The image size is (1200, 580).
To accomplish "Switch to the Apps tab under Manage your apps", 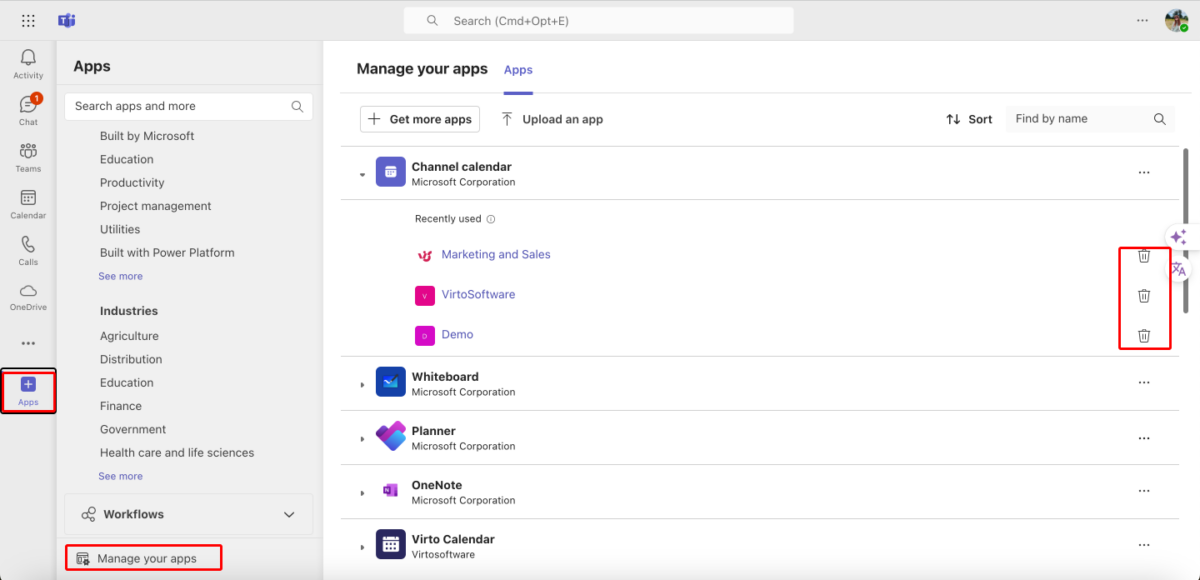I will click(518, 70).
